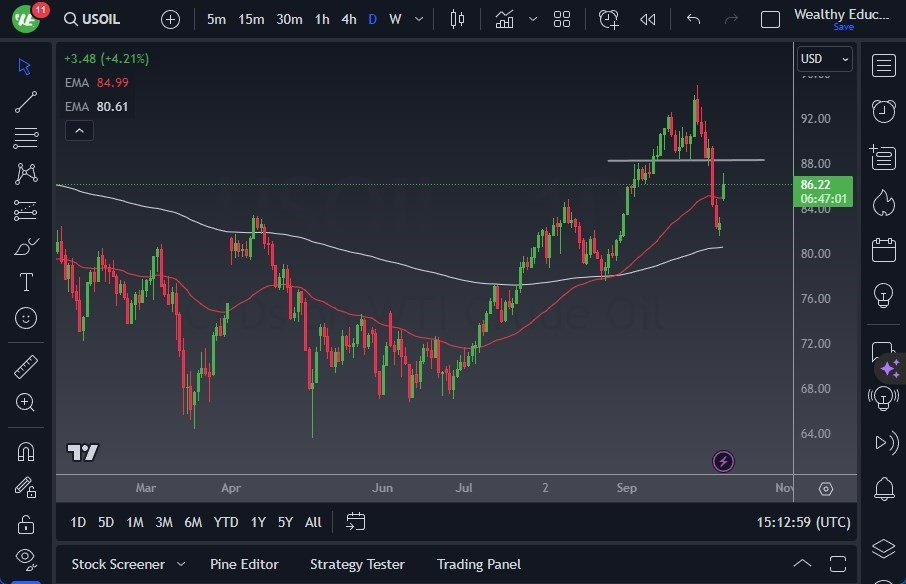Collapse the indicator legend chevron
Viewport: 906px width, 584px height.
78,130
